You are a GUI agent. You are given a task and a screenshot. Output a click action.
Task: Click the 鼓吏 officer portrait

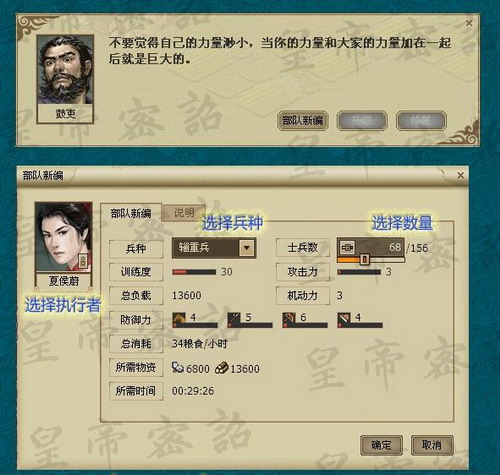coord(65,70)
